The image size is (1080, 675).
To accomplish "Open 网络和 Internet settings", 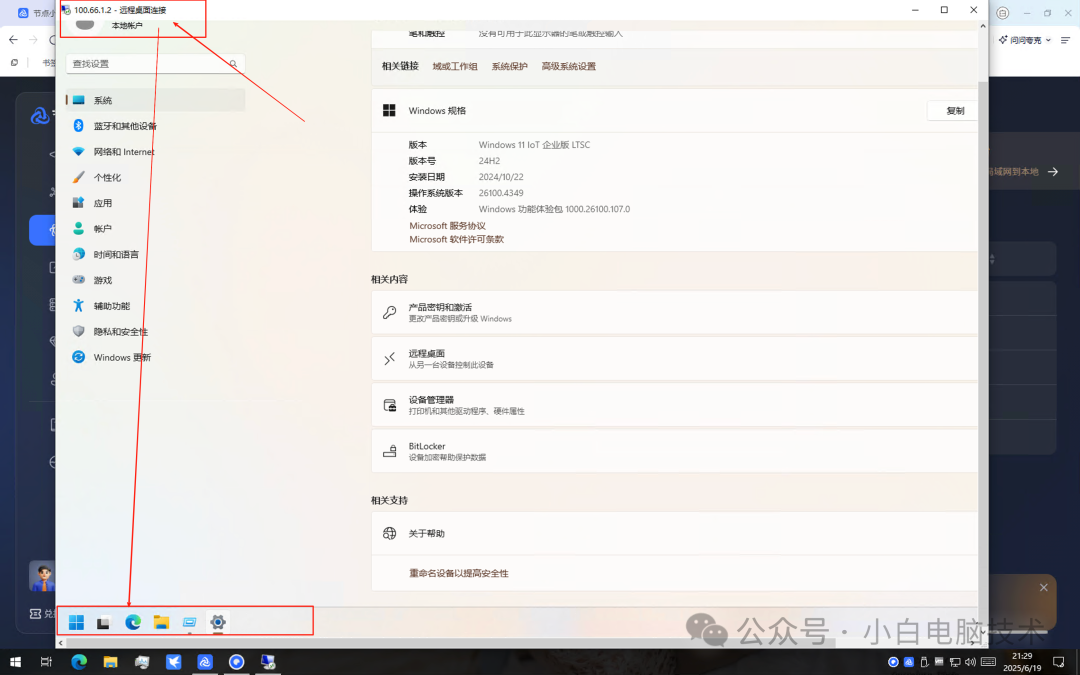I will 156,152.
